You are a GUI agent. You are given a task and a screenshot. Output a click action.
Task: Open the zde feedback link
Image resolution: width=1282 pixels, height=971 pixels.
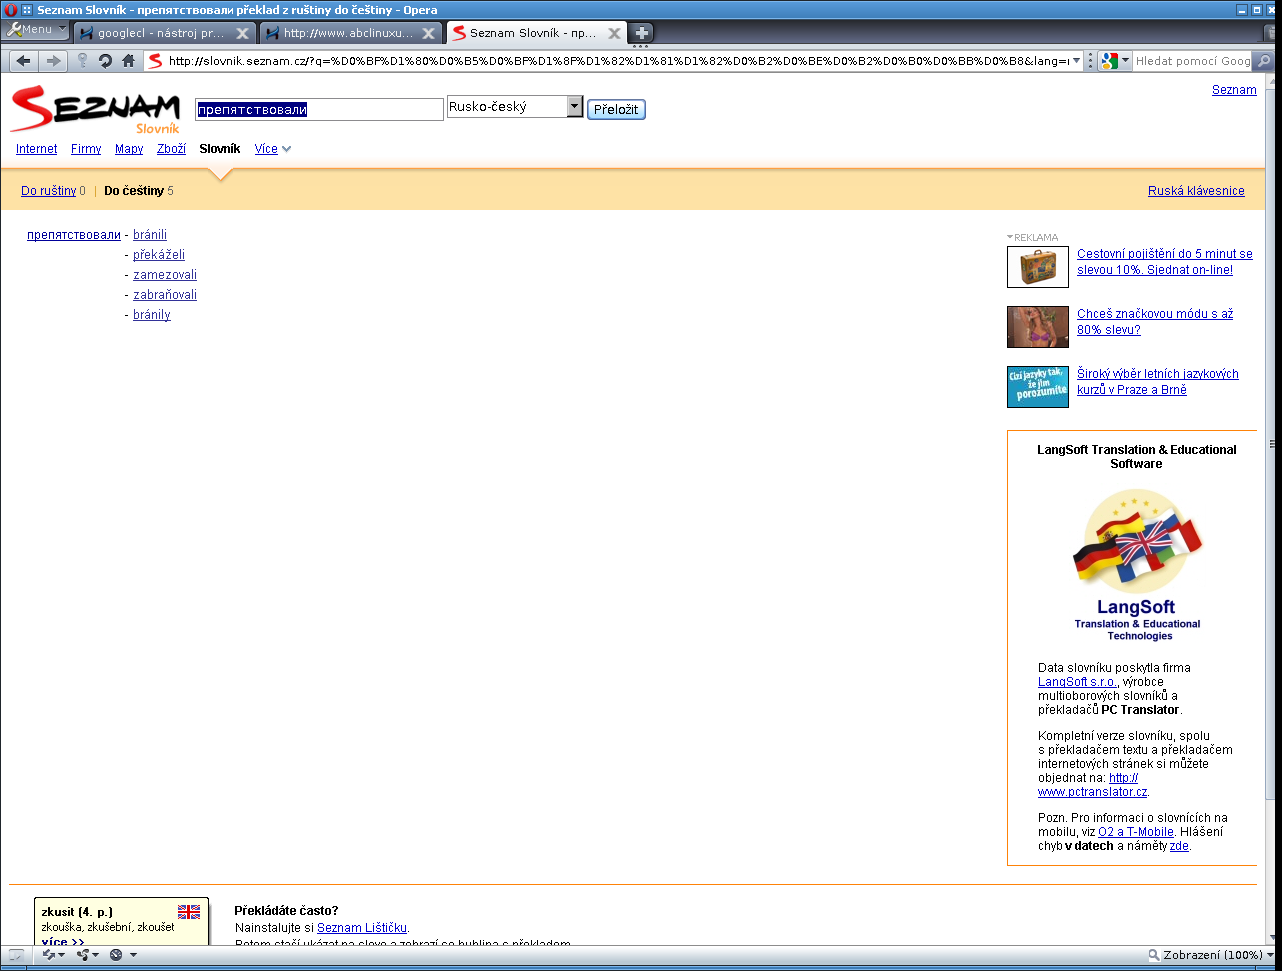click(x=1179, y=846)
